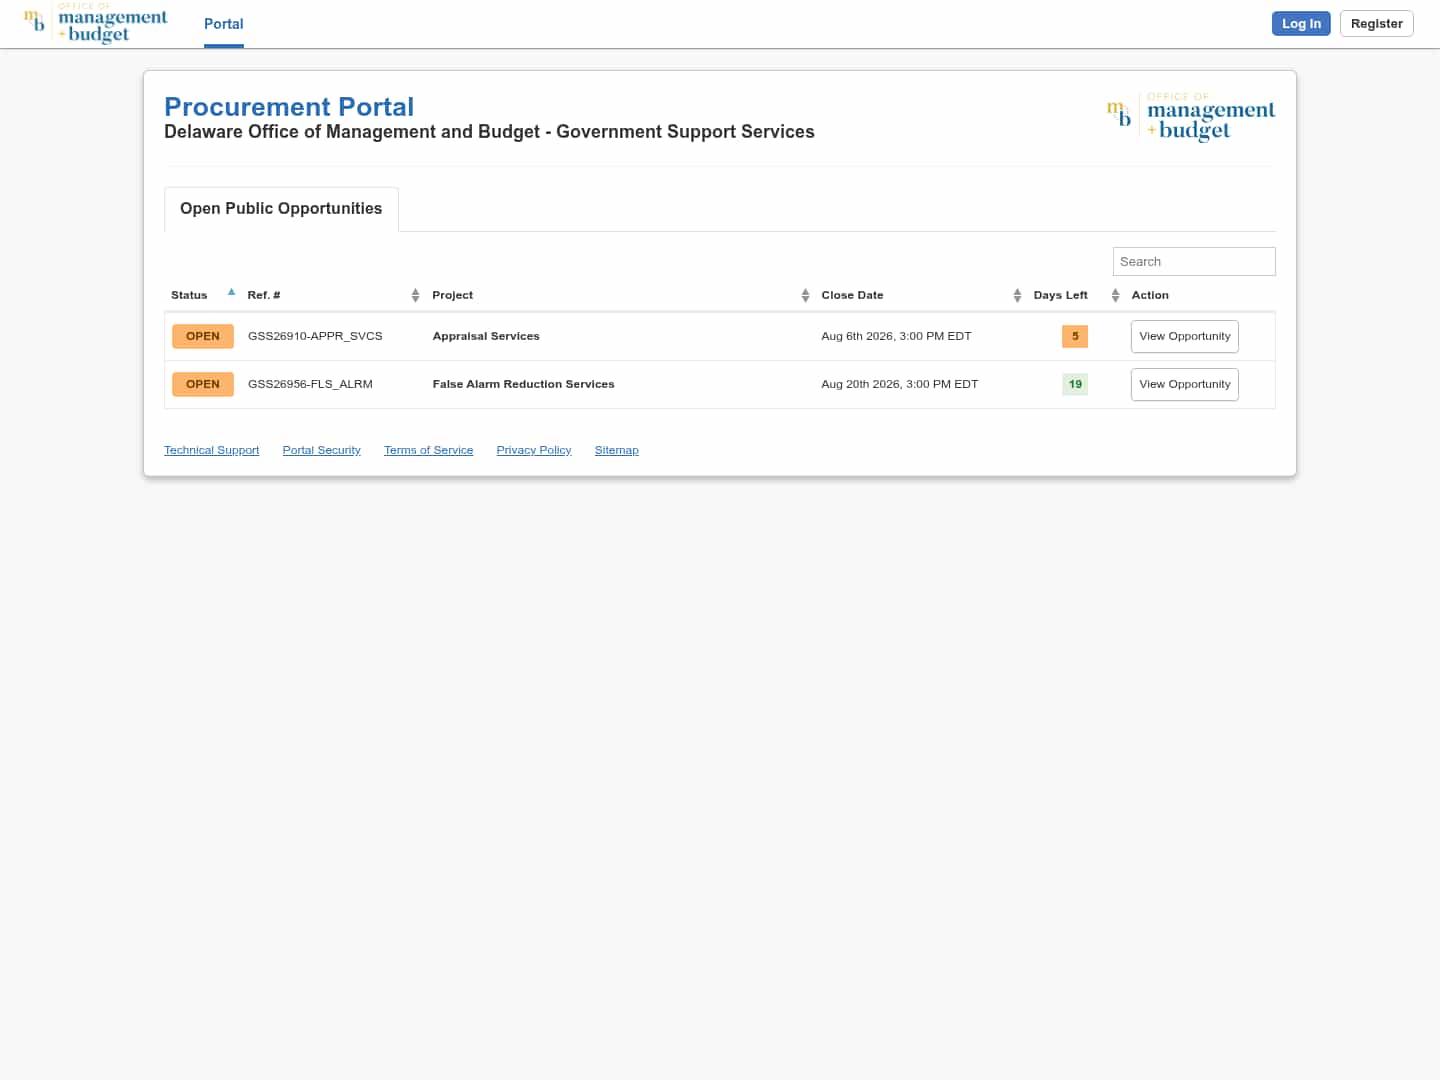This screenshot has width=1440, height=1080.
Task: Click the Procurement Portal heading
Action: pos(289,107)
